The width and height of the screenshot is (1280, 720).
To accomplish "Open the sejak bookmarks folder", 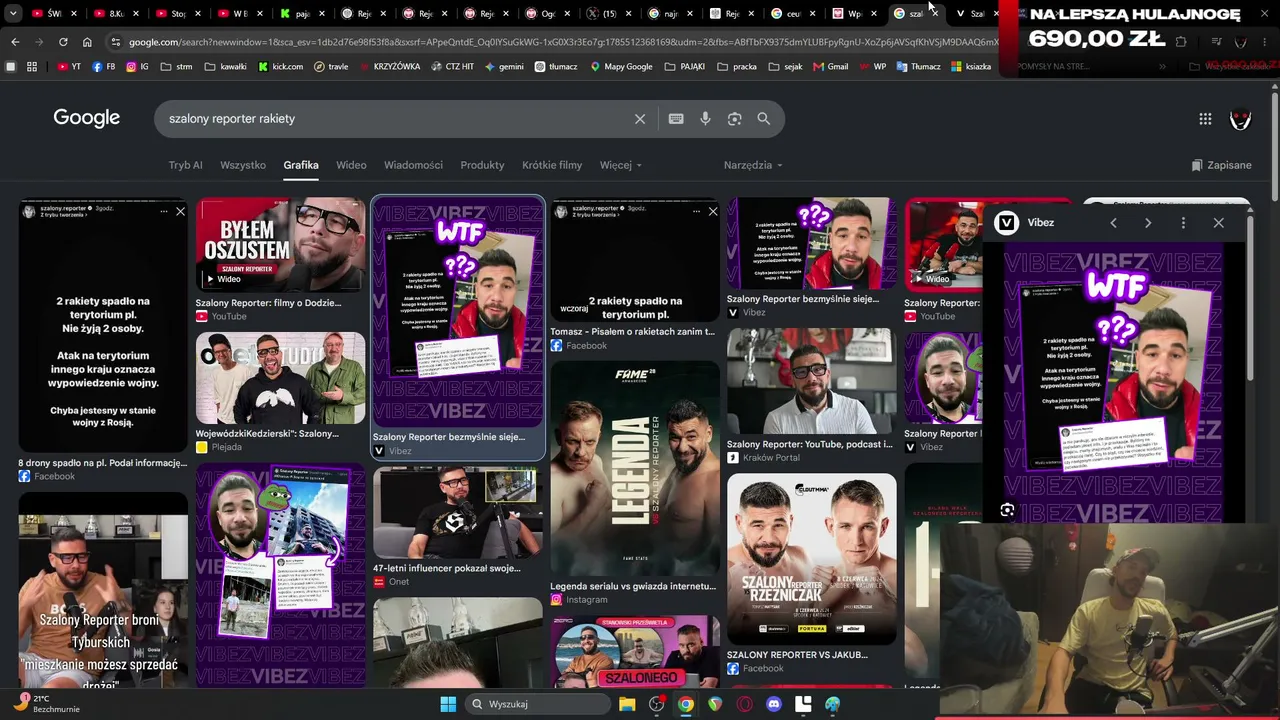I will pos(785,66).
